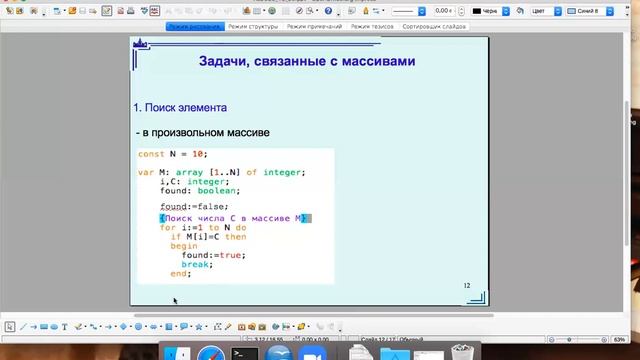Pick the callouts shape tool

pyautogui.click(x=184, y=327)
